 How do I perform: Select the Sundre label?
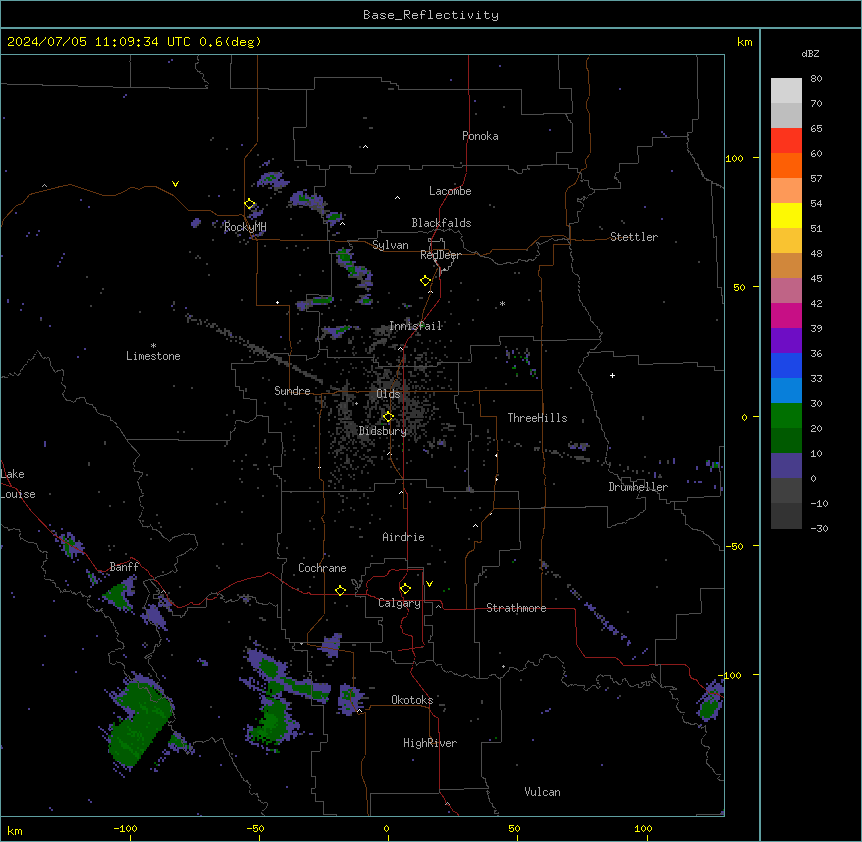pos(292,391)
